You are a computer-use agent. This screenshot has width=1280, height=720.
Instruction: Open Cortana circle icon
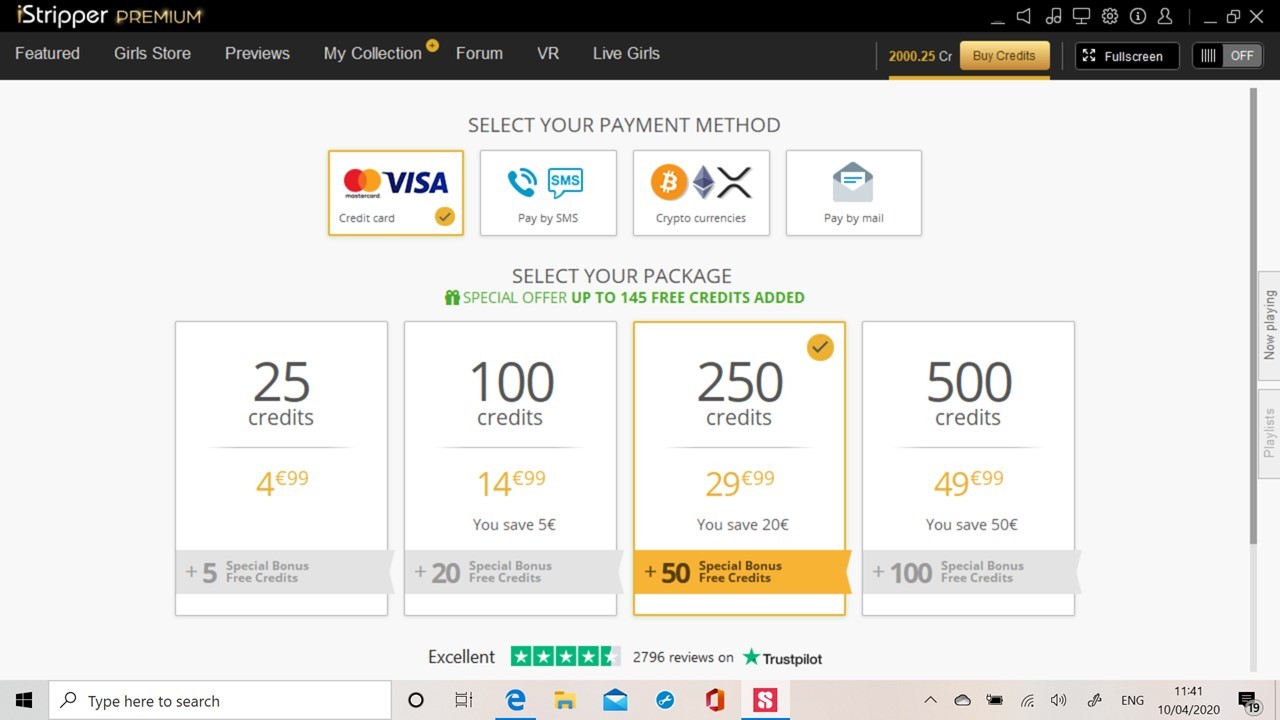point(416,700)
